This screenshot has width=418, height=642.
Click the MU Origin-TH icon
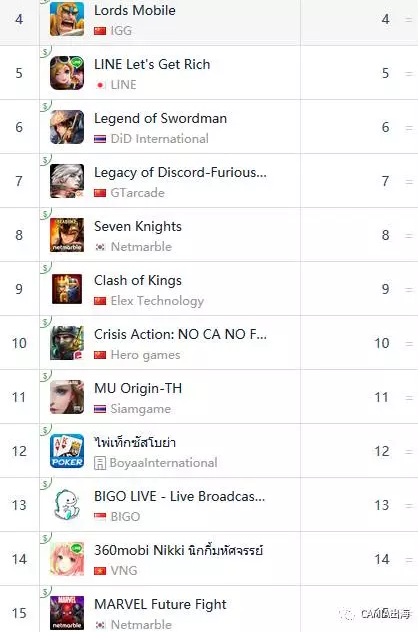point(67,397)
